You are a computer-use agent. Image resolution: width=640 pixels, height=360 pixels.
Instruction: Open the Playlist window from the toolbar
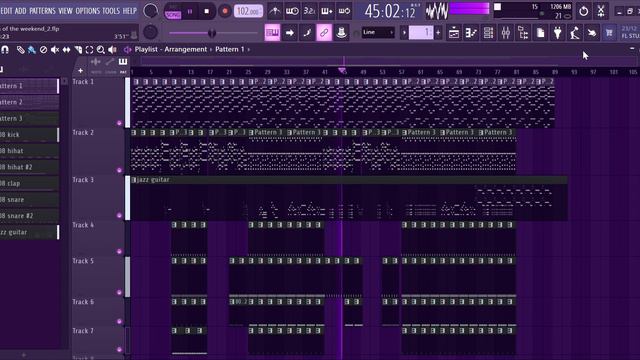click(453, 33)
